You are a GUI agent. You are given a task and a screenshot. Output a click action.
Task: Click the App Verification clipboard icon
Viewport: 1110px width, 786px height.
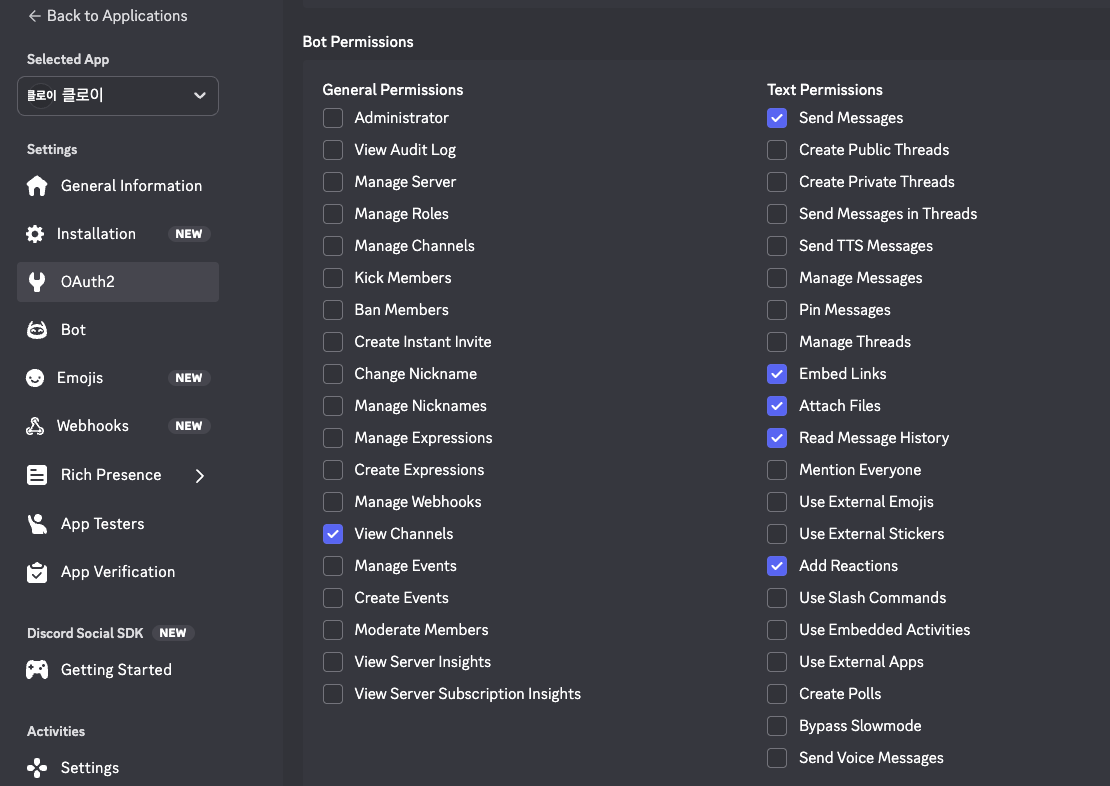click(x=37, y=572)
